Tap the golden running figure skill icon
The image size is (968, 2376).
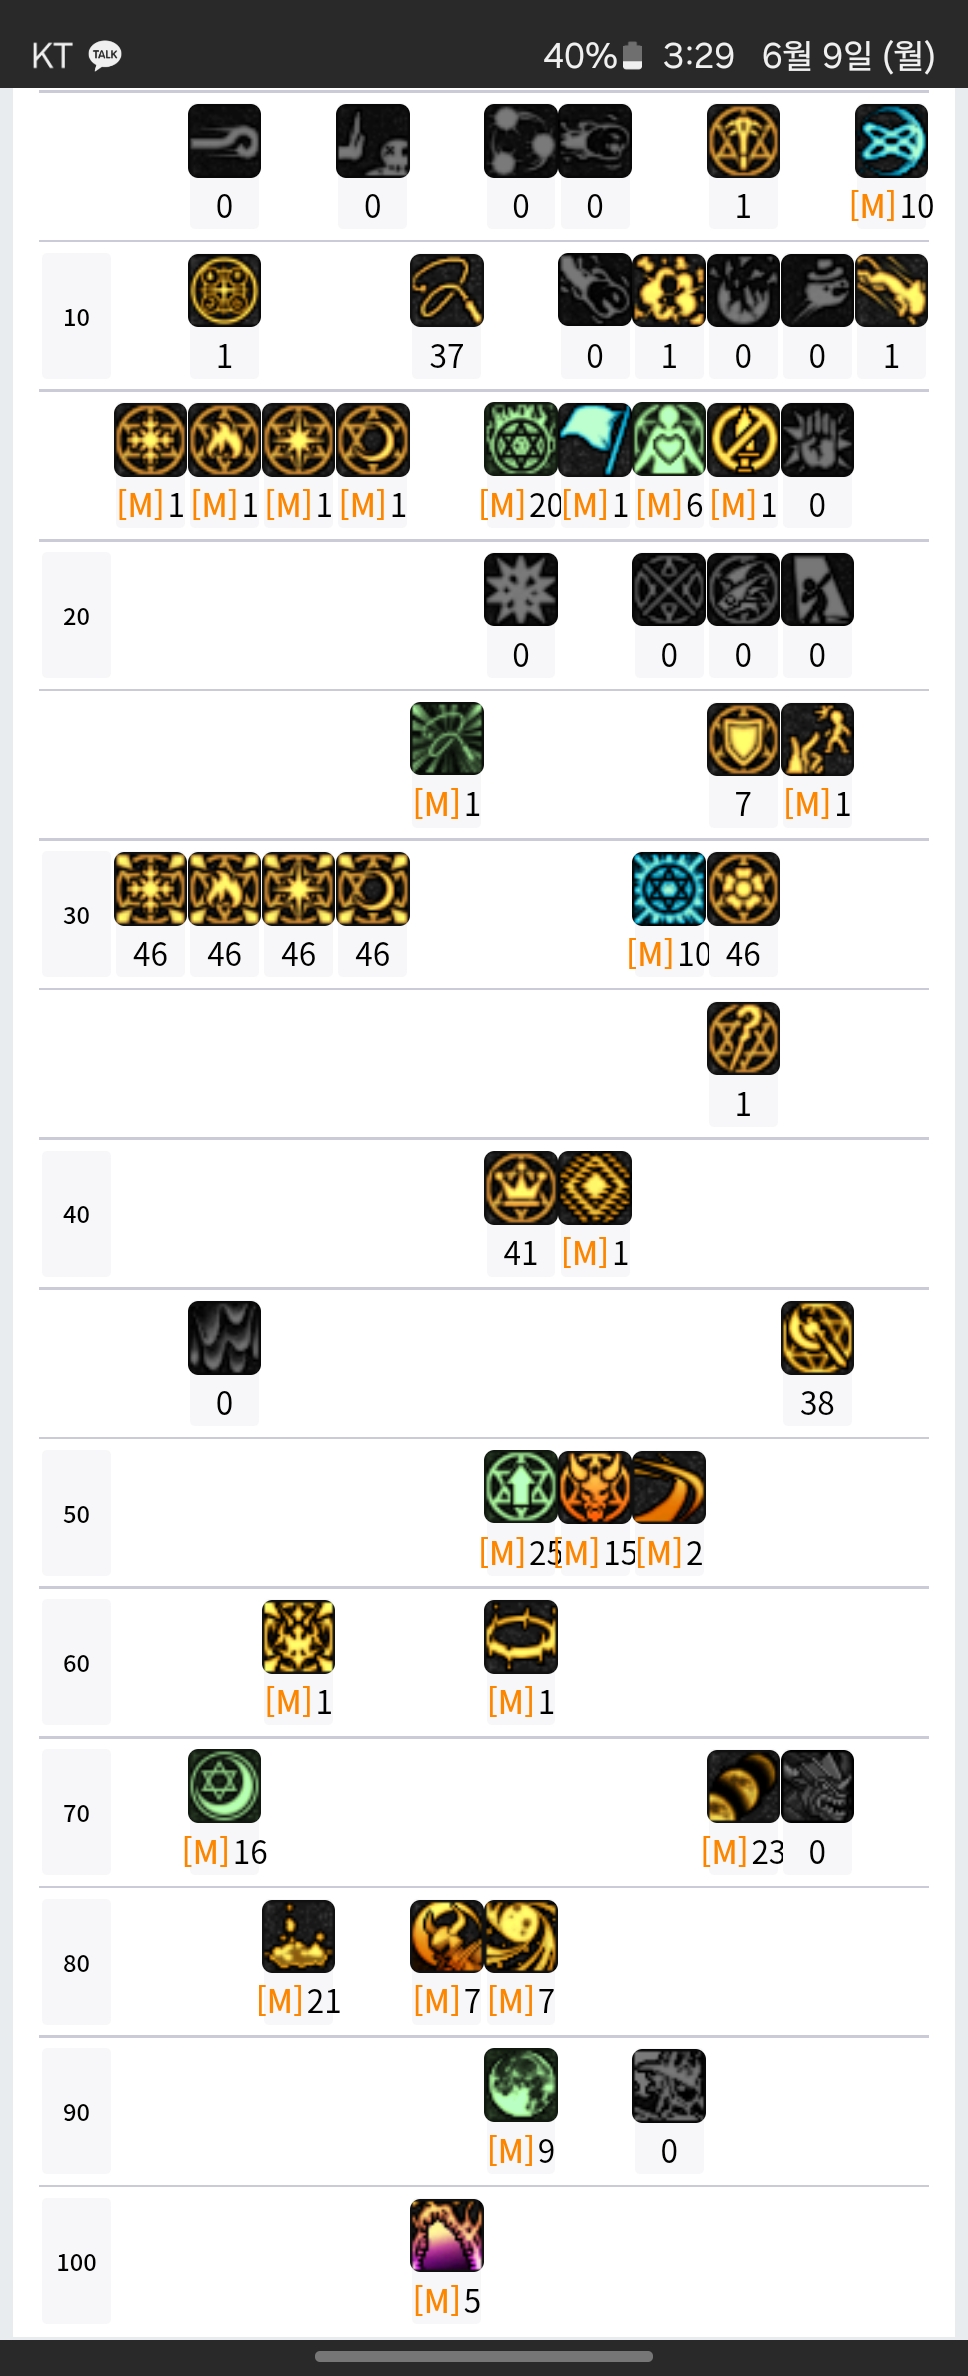pos(817,740)
